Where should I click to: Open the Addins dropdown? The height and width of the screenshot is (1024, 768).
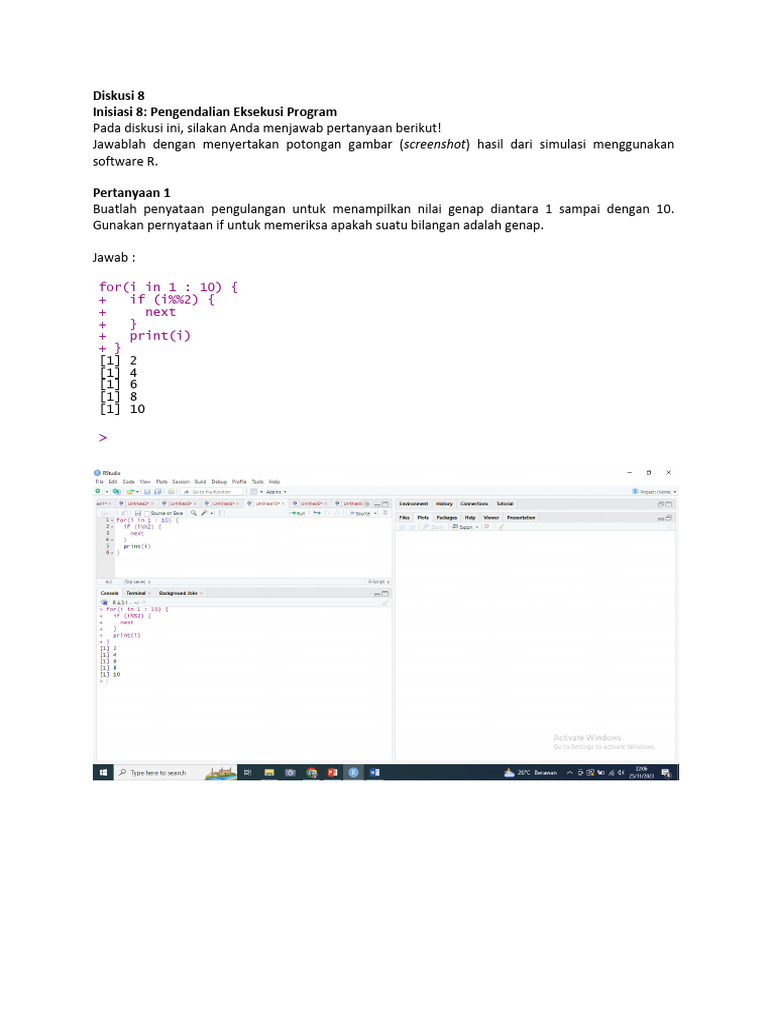pos(276,492)
